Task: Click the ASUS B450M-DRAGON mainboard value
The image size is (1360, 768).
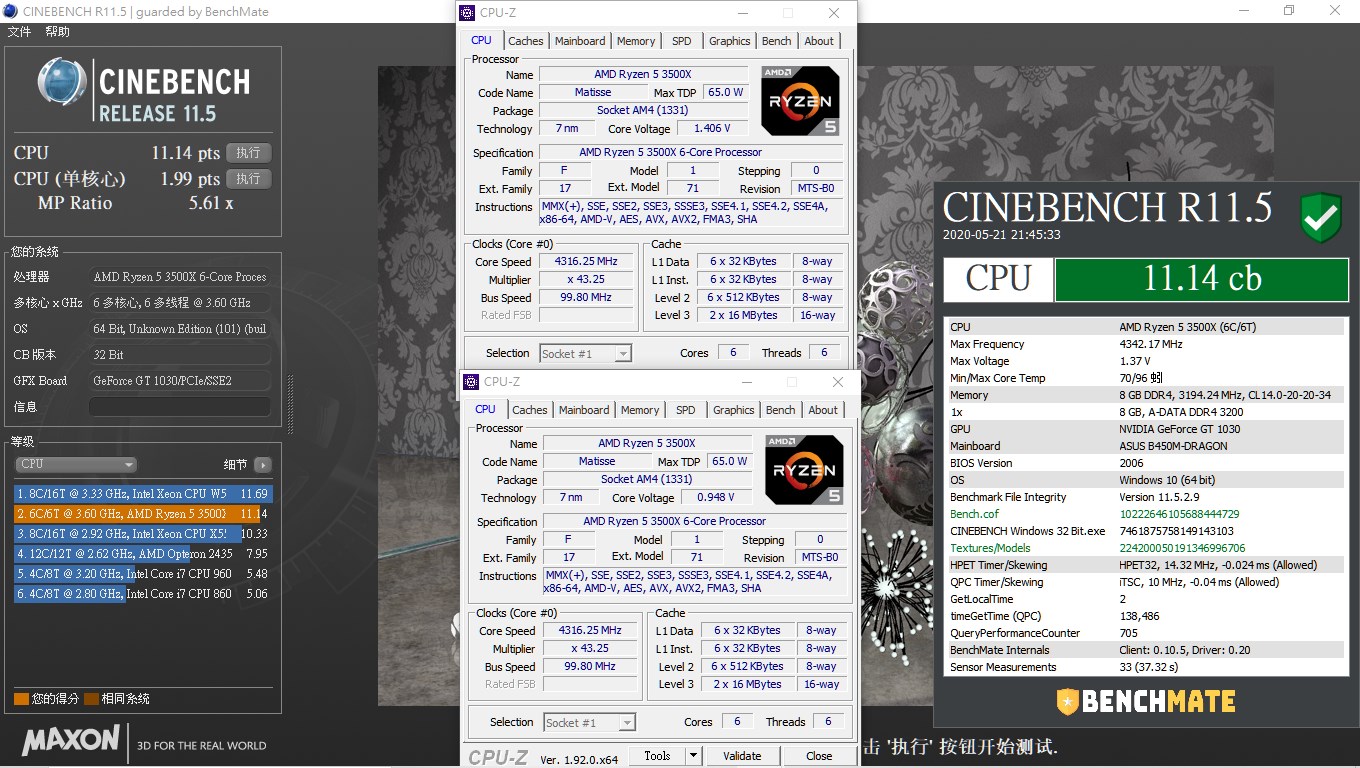Action: (x=1175, y=446)
